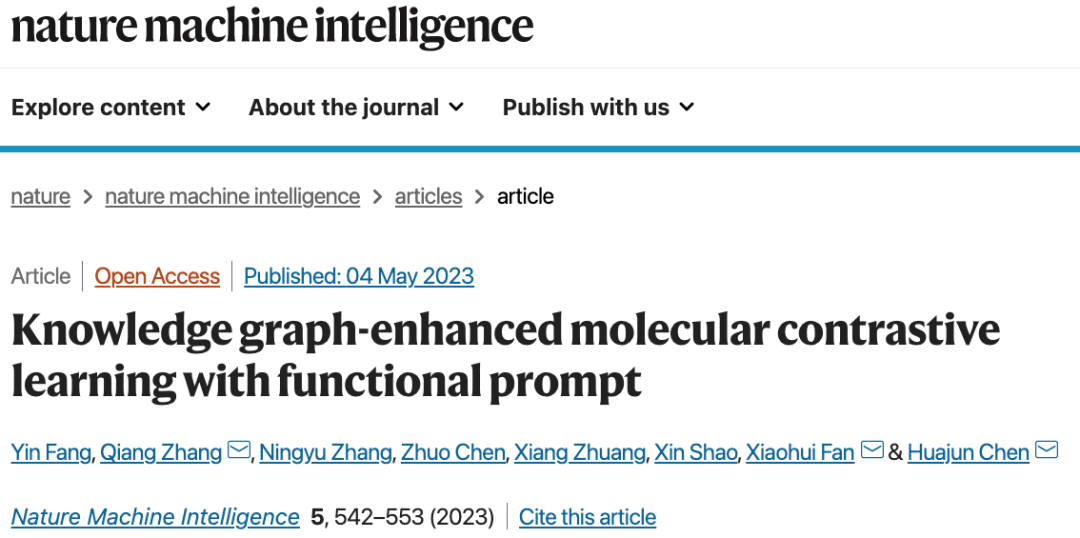Select the article title heading text

[x=505, y=355]
